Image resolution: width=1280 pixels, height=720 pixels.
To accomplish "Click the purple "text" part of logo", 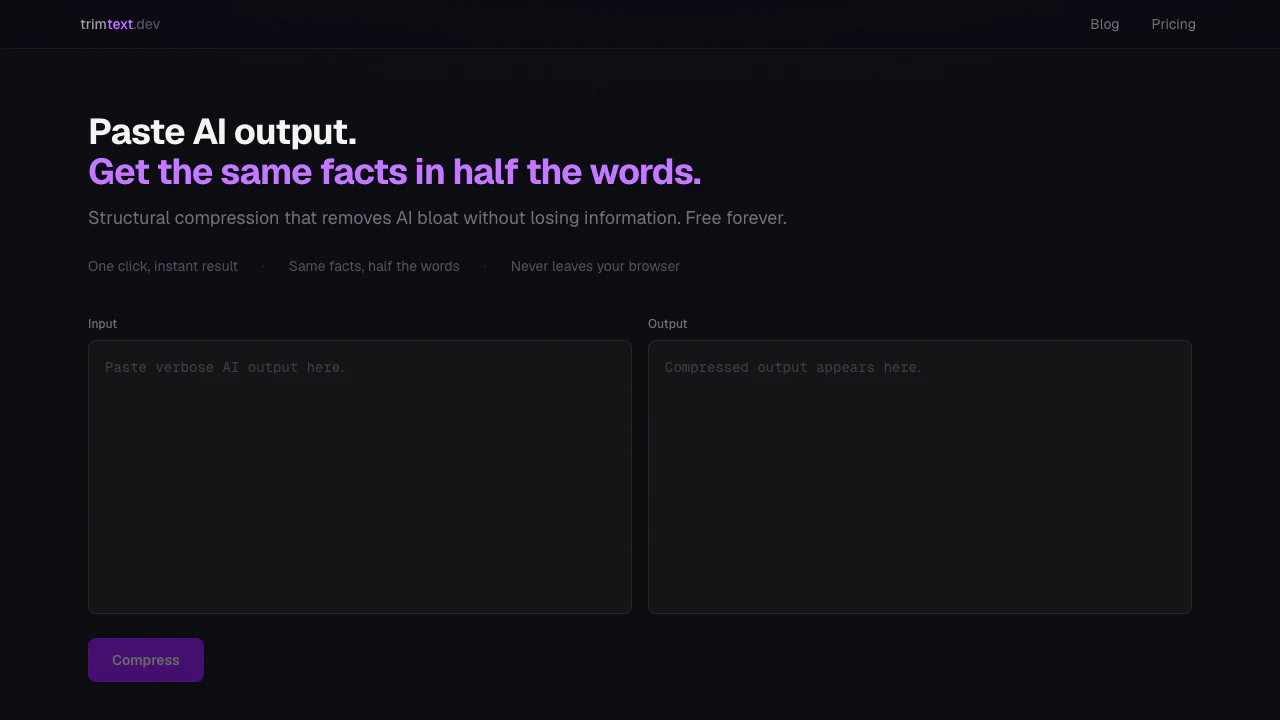I will (120, 24).
